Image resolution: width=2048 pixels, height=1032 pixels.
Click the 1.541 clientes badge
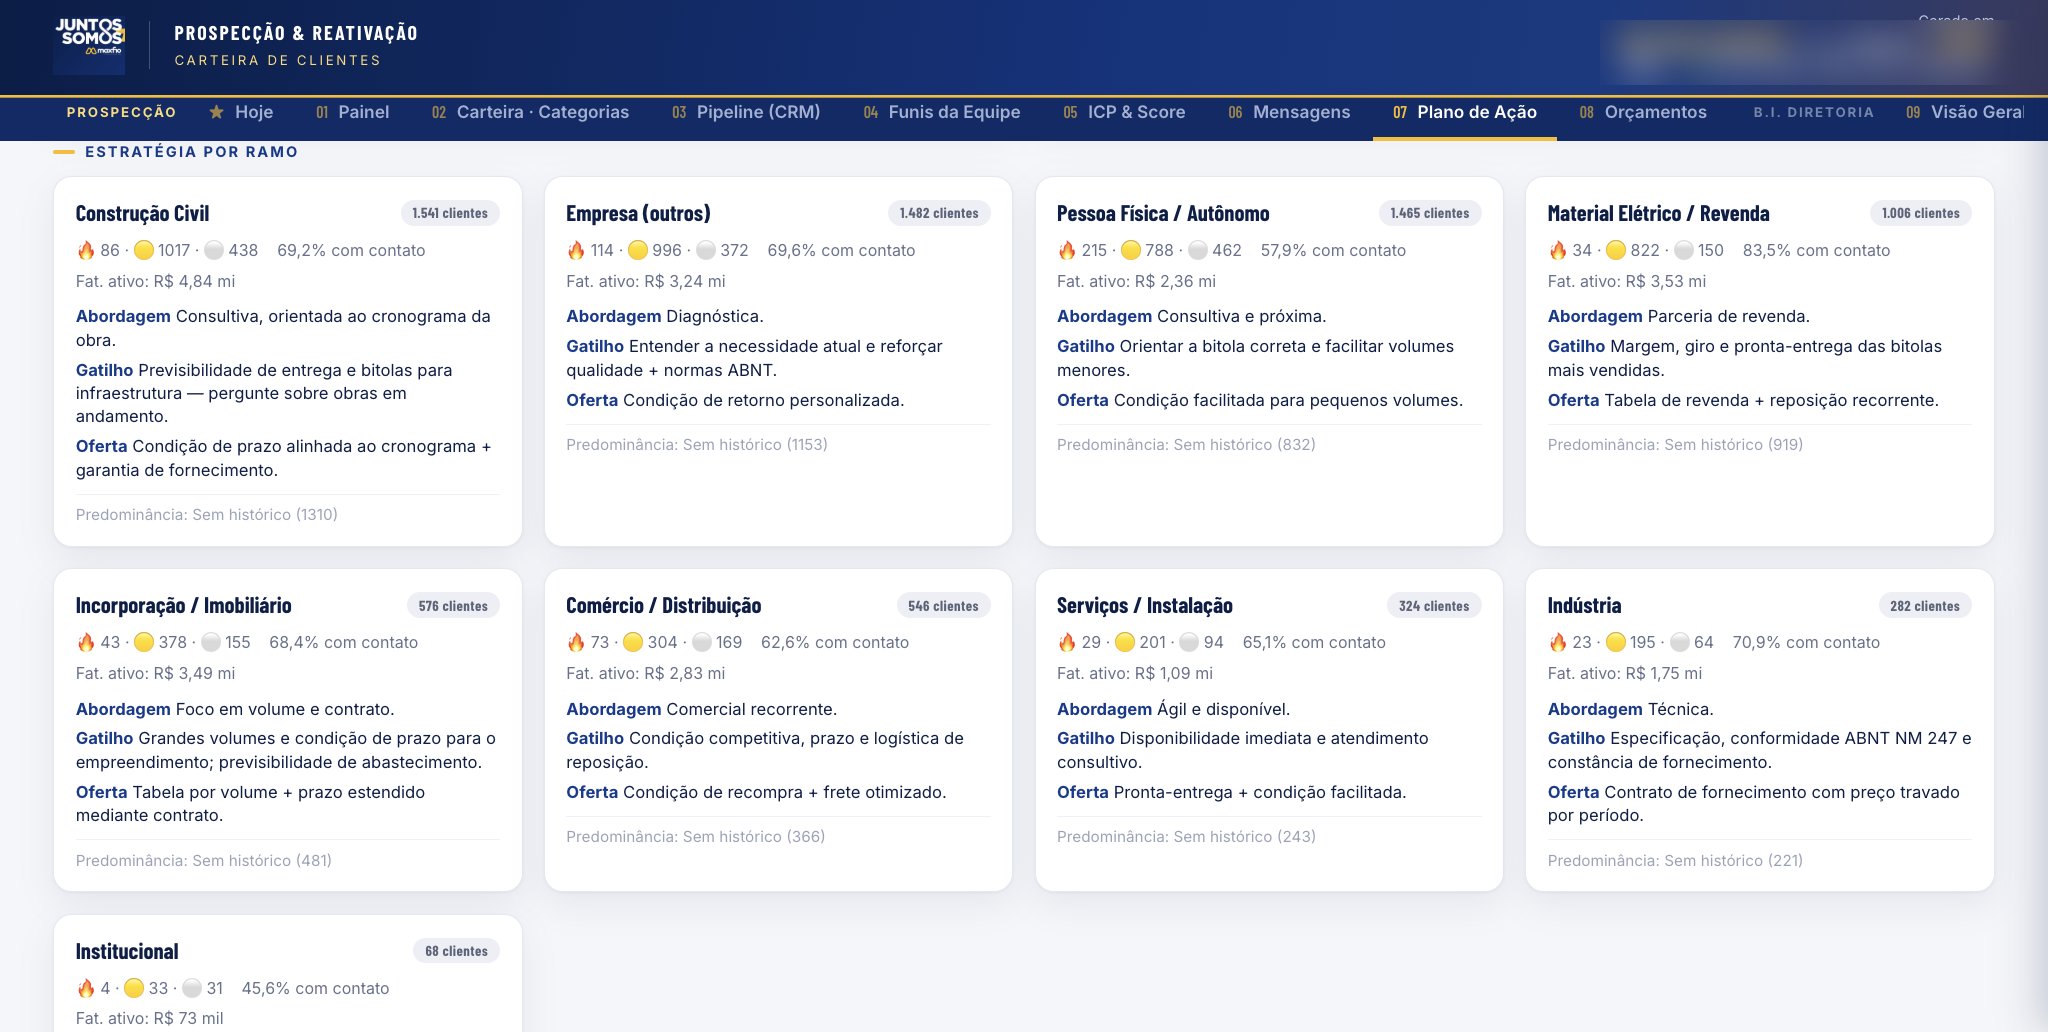(450, 213)
